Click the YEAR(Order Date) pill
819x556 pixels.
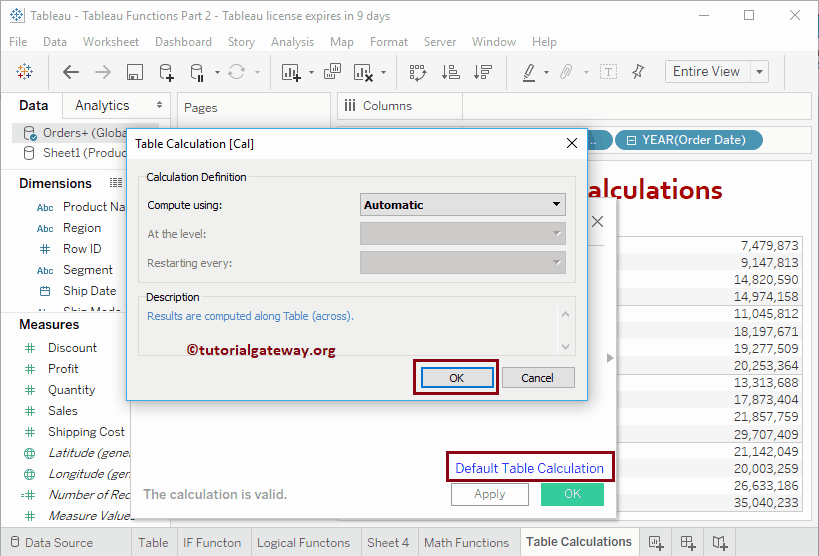tap(689, 140)
